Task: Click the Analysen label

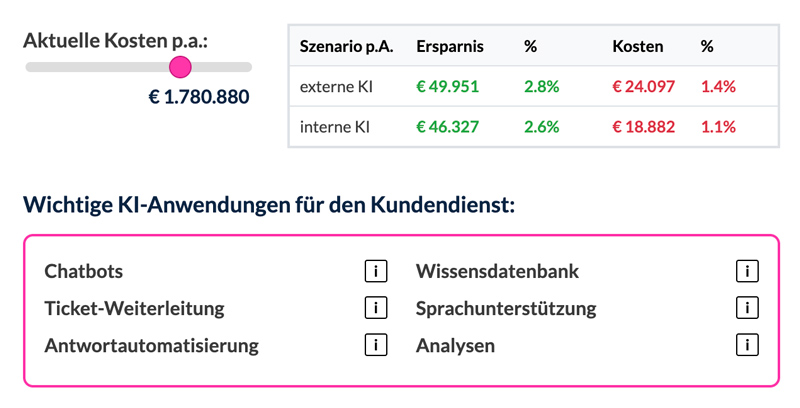Action: click(x=455, y=346)
